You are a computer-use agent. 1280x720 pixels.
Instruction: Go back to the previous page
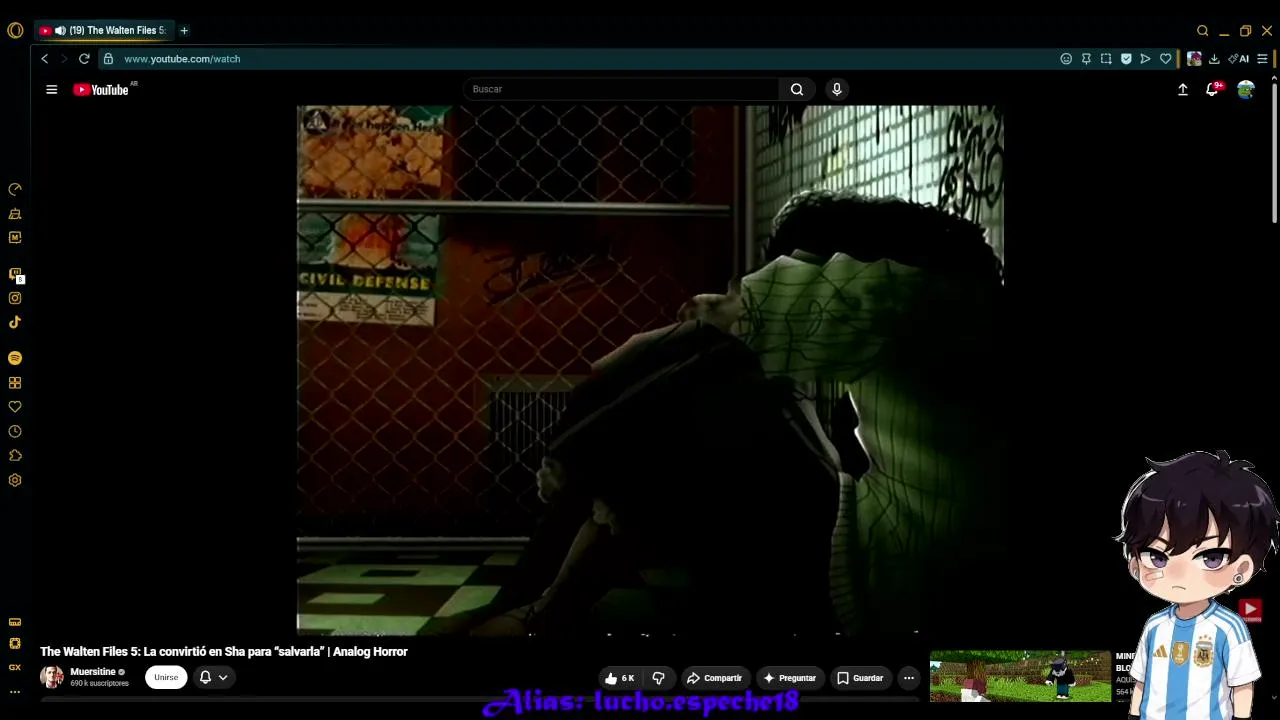(44, 59)
